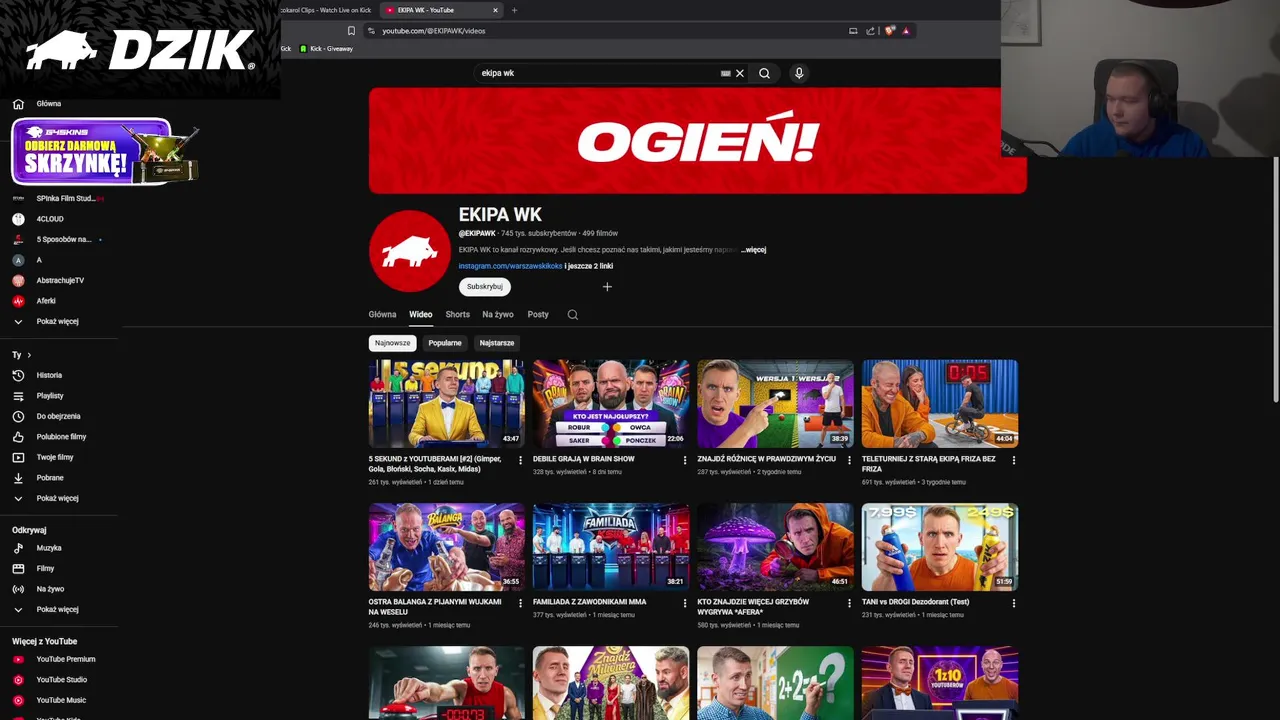
Task: Open YouTube Studio in the sidebar
Action: 61,680
